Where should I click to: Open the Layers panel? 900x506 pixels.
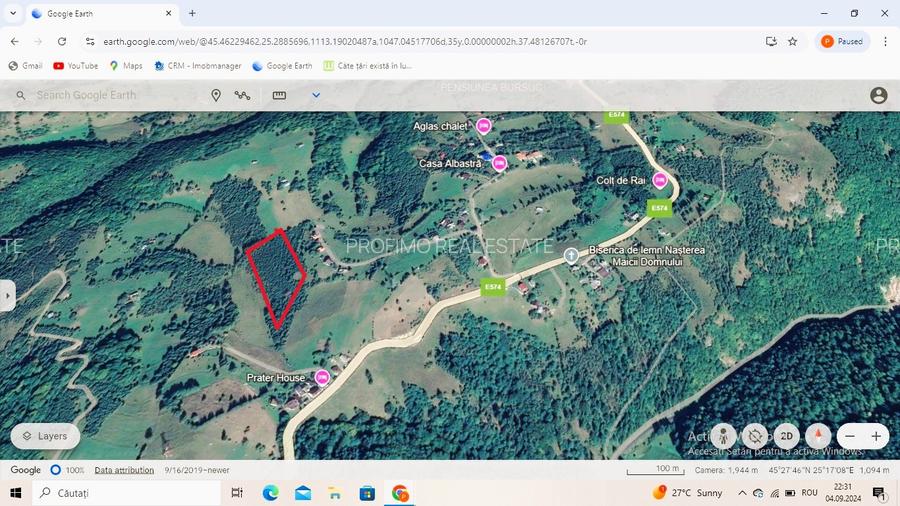click(45, 436)
